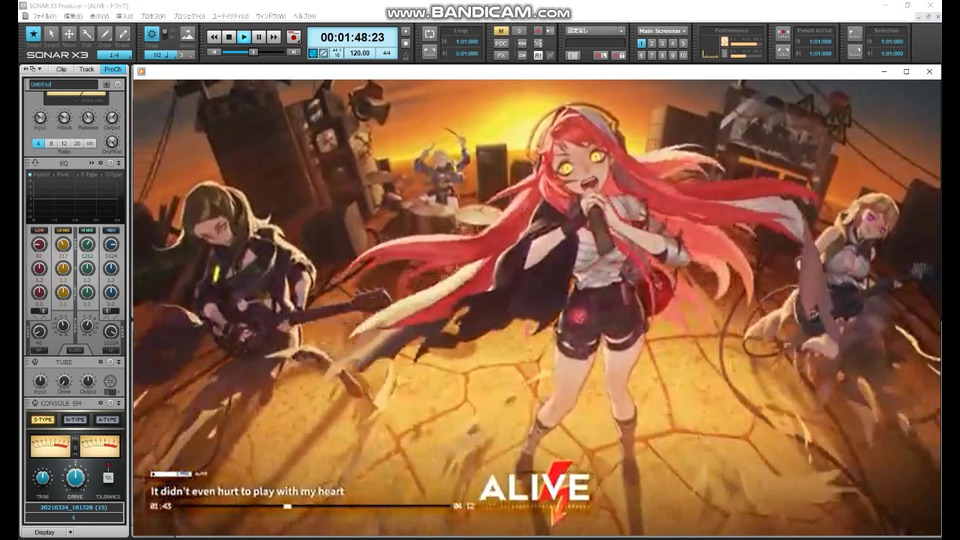960x540 pixels.
Task: Select A-TYPE console emulation
Action: [107, 420]
